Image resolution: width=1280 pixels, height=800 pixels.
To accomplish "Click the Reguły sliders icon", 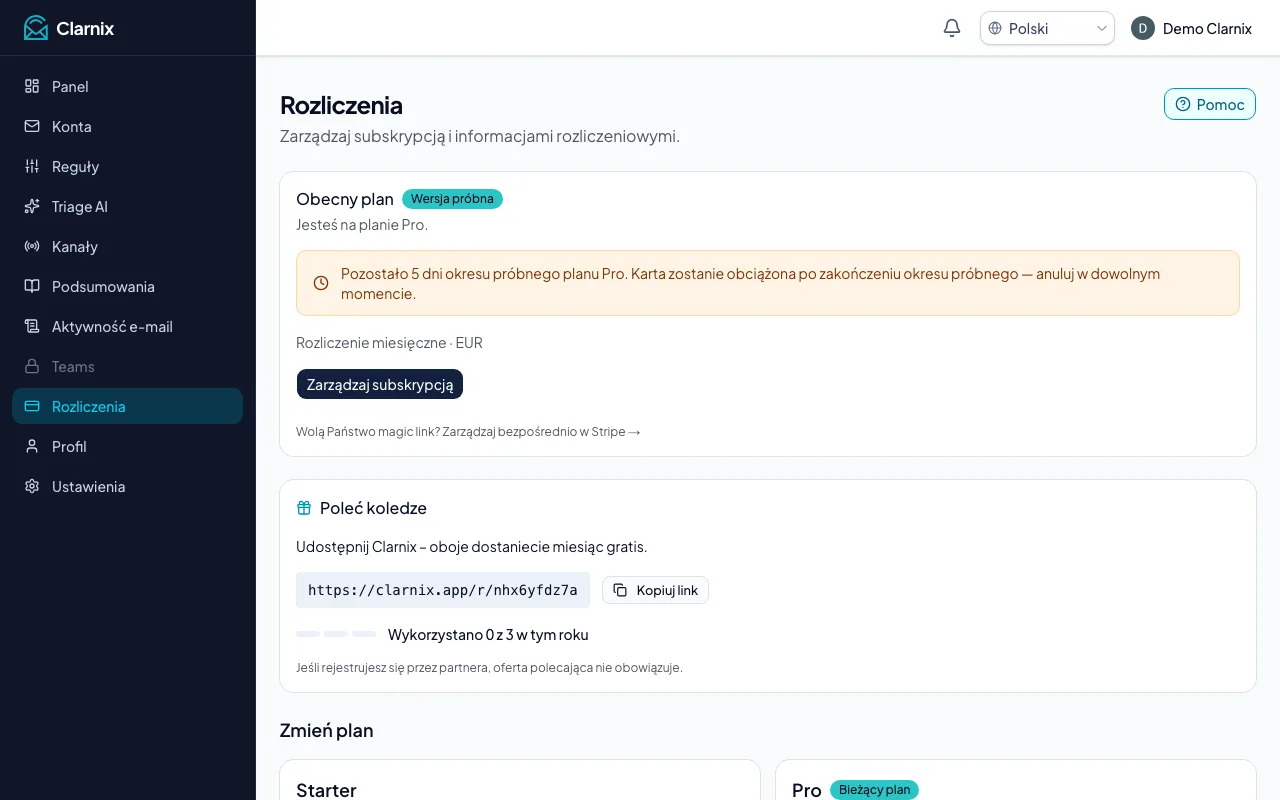I will pyautogui.click(x=32, y=167).
